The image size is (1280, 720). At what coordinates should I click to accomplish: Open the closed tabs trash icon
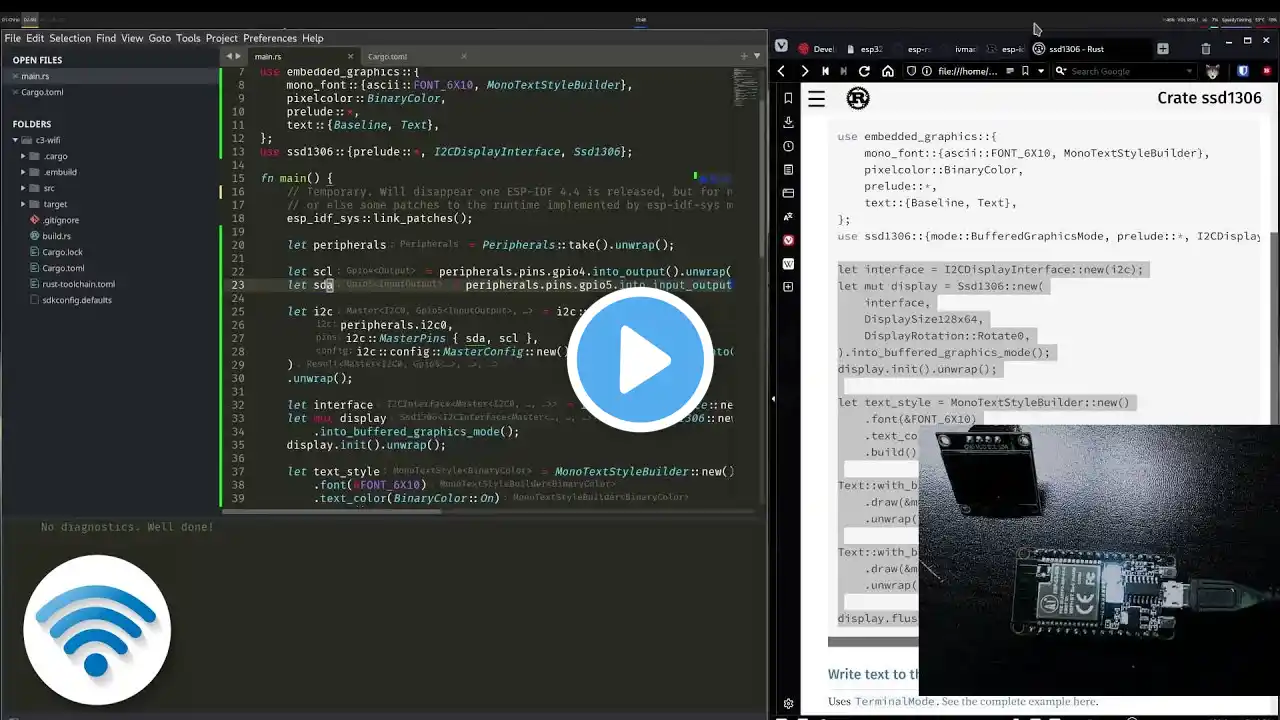click(x=1206, y=48)
